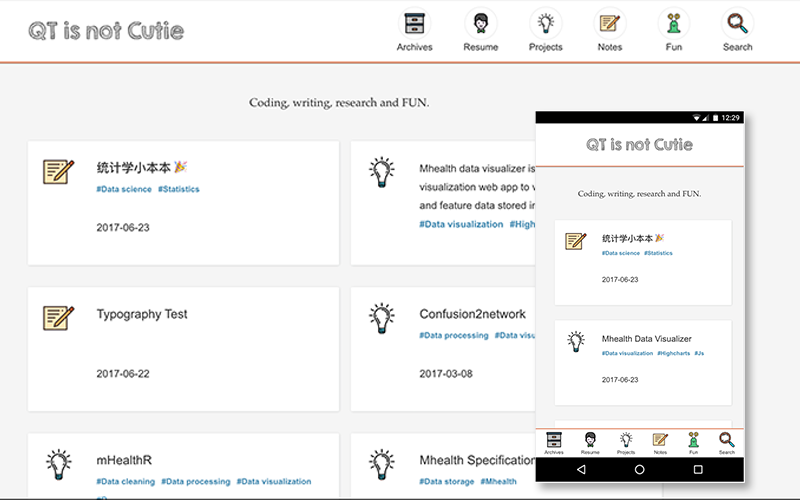Viewport: 800px width, 500px height.
Task: Click the desktop site title QT is not Cutie
Action: (106, 30)
